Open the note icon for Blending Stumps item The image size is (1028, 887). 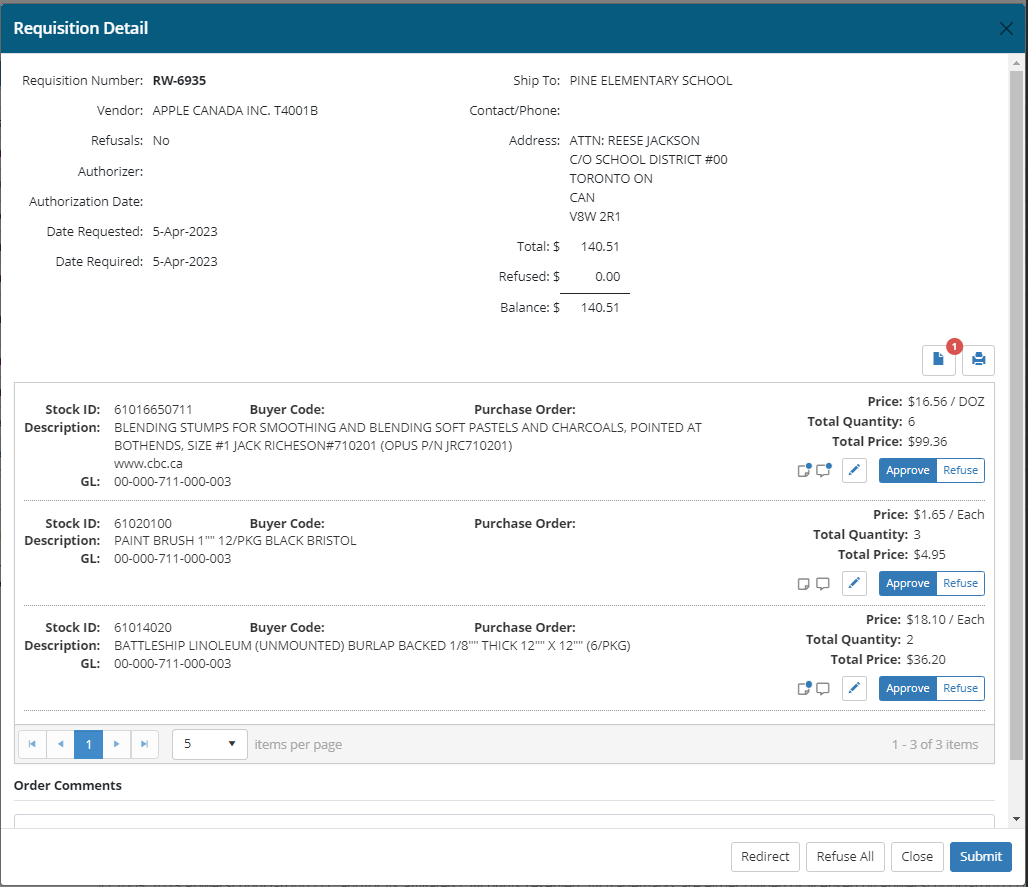pyautogui.click(x=804, y=471)
